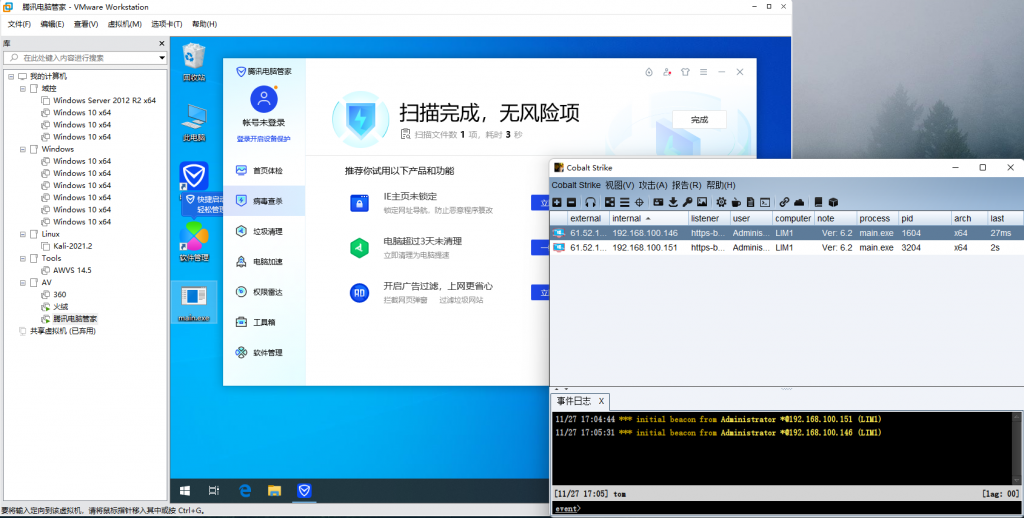1024x518 pixels.
Task: Click Tencent PC Manager icon in VM taskbar
Action: click(x=304, y=491)
